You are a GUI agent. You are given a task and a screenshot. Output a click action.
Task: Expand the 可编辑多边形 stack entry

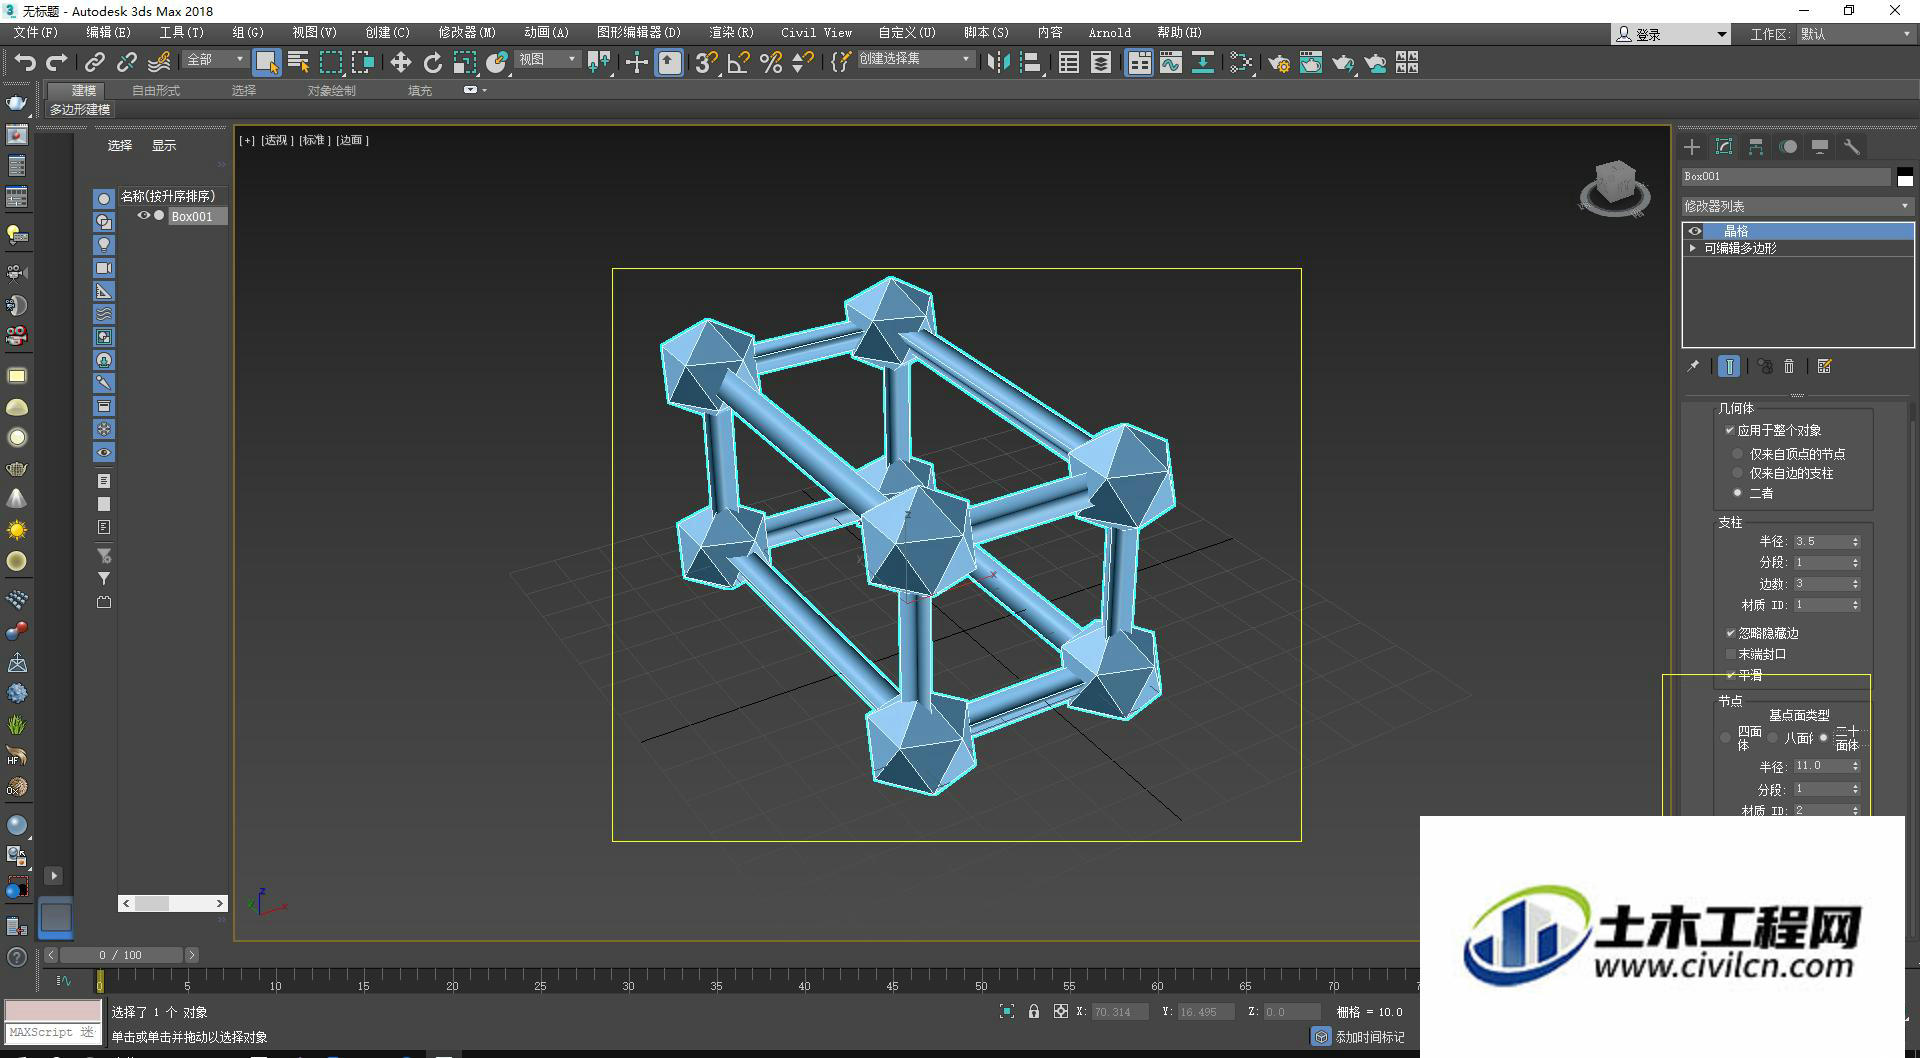click(x=1693, y=248)
